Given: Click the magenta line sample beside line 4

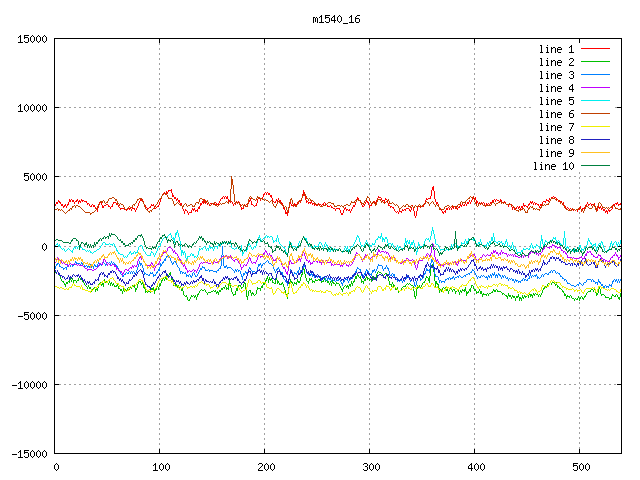Looking at the screenshot, I should 595,88.
